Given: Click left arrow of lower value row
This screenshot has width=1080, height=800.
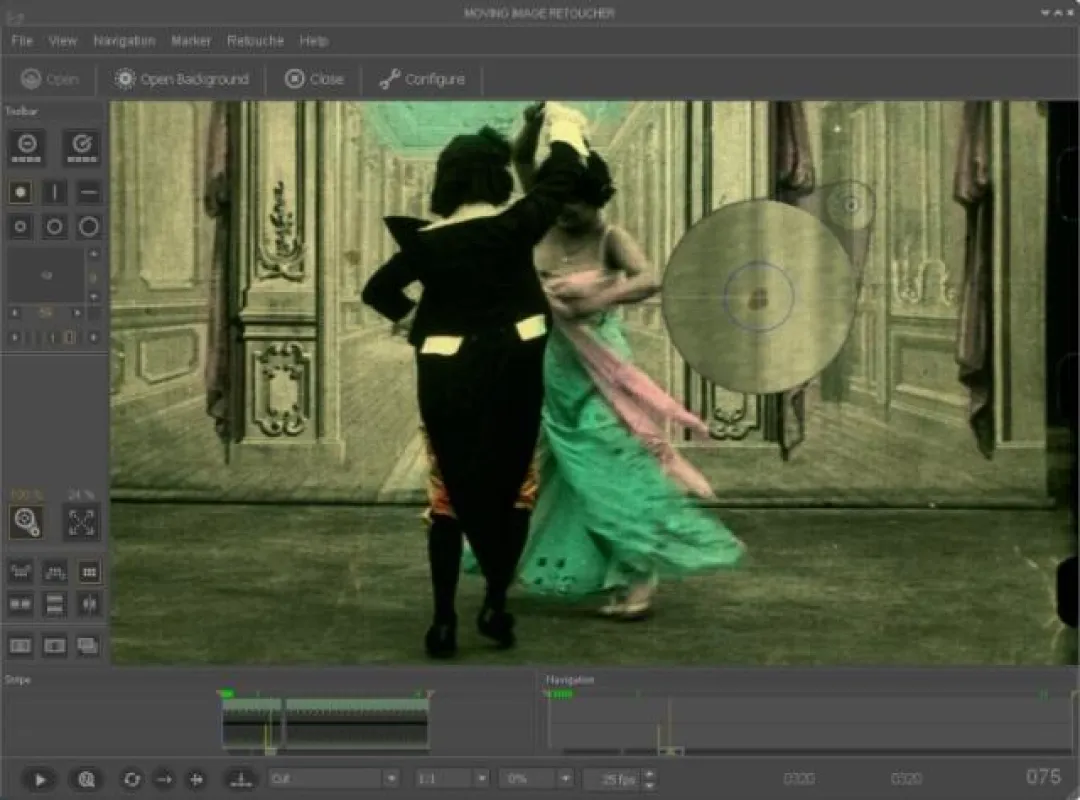Looking at the screenshot, I should point(14,337).
